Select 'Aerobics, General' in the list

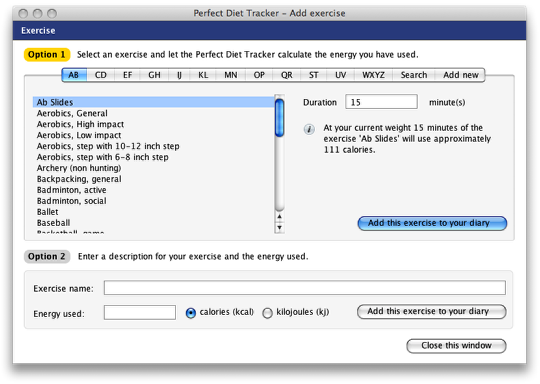click(154, 113)
